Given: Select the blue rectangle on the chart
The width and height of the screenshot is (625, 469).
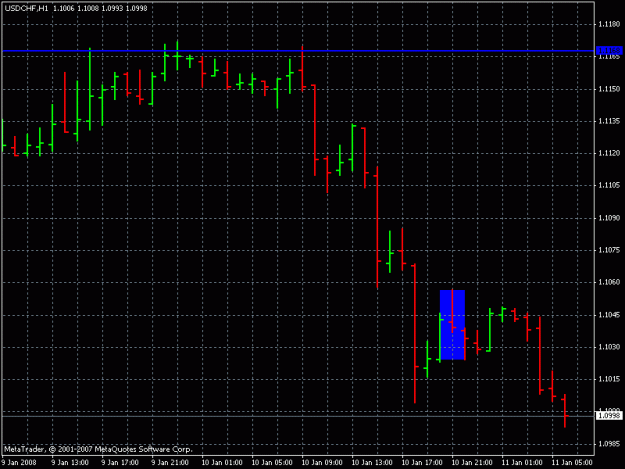Looking at the screenshot, I should (x=452, y=325).
